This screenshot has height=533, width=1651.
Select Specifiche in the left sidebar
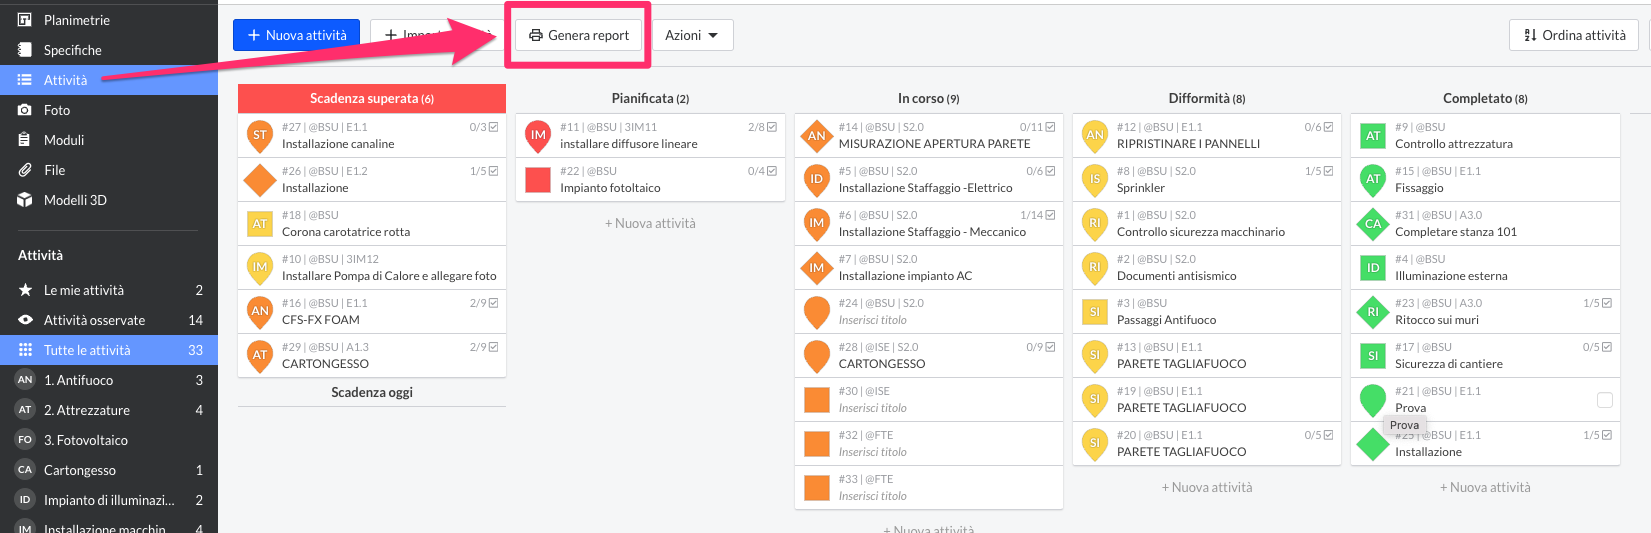[72, 50]
